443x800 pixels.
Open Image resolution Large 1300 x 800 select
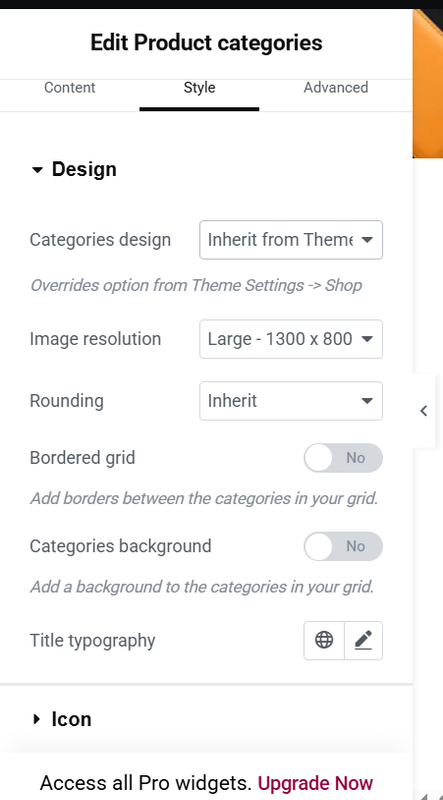point(291,339)
